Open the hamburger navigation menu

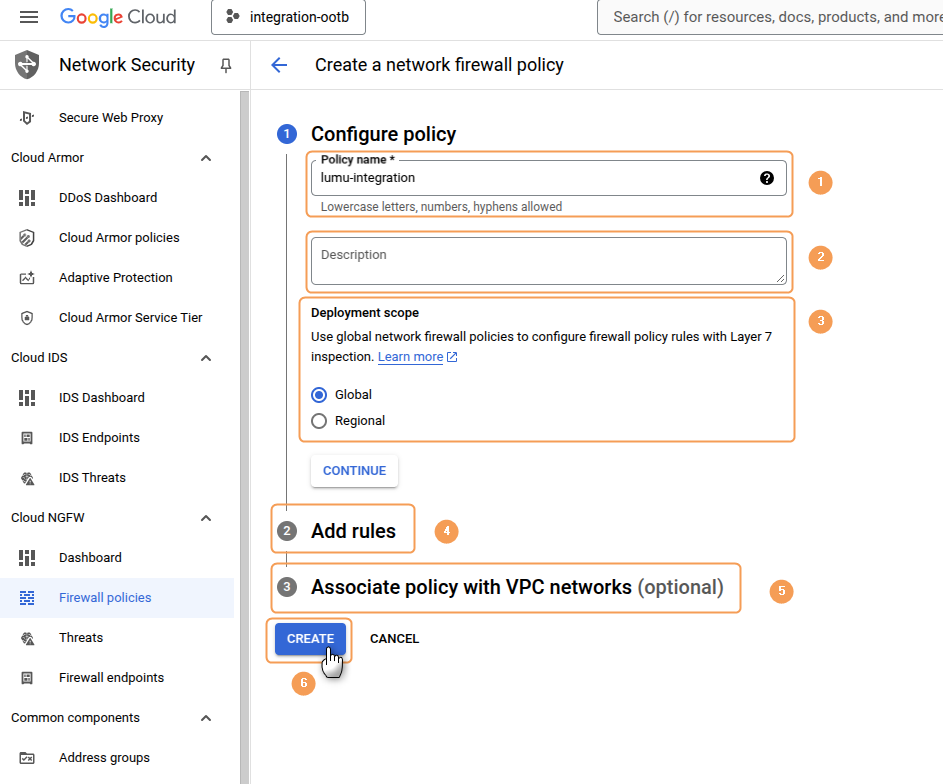[28, 17]
